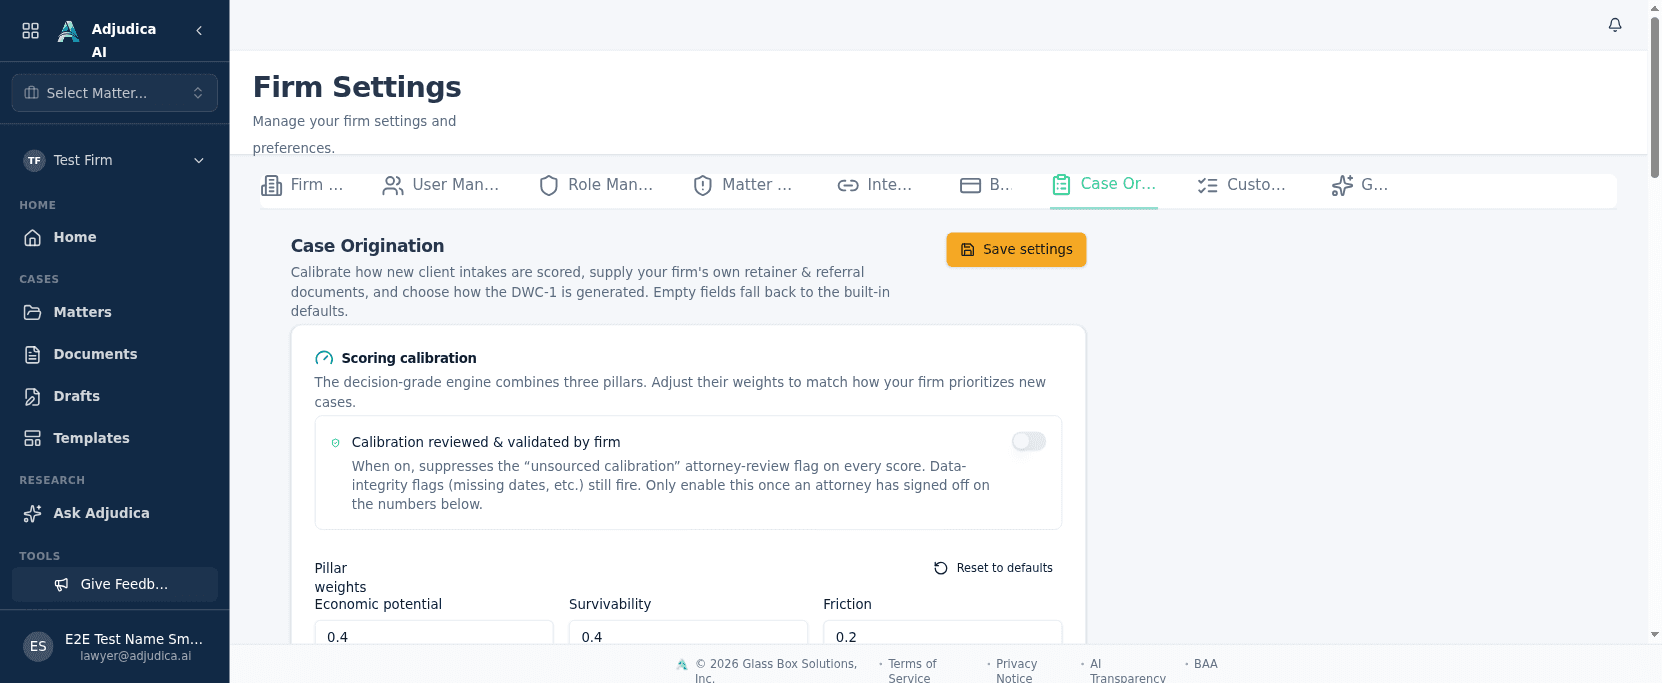Click the TF firm avatar badge
The height and width of the screenshot is (683, 1662).
click(35, 160)
